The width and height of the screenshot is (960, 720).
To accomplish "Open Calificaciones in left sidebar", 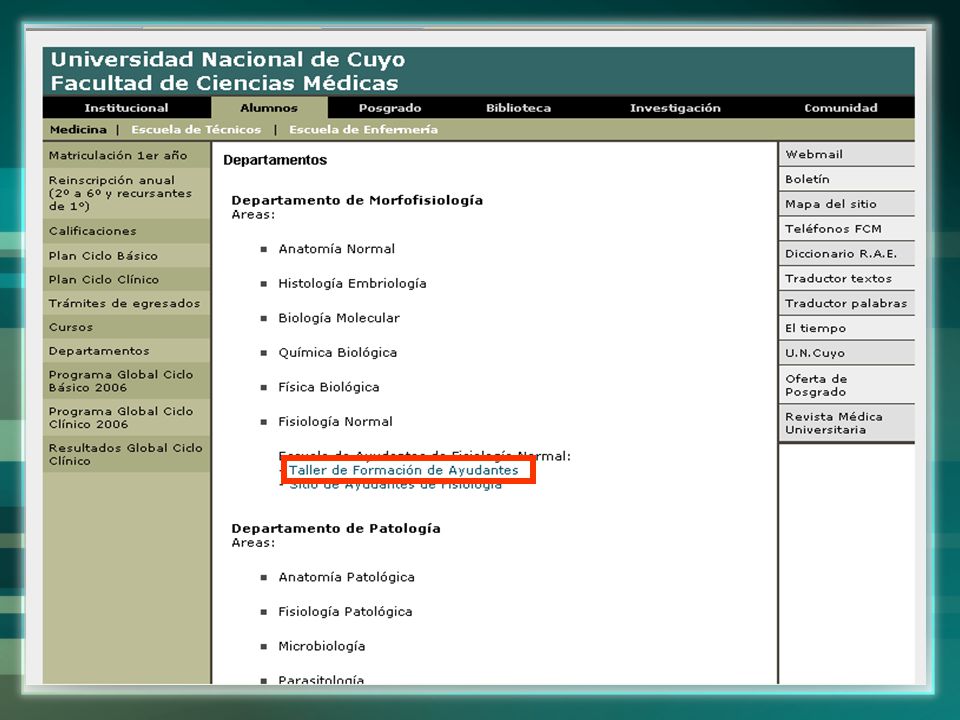I will (x=127, y=231).
